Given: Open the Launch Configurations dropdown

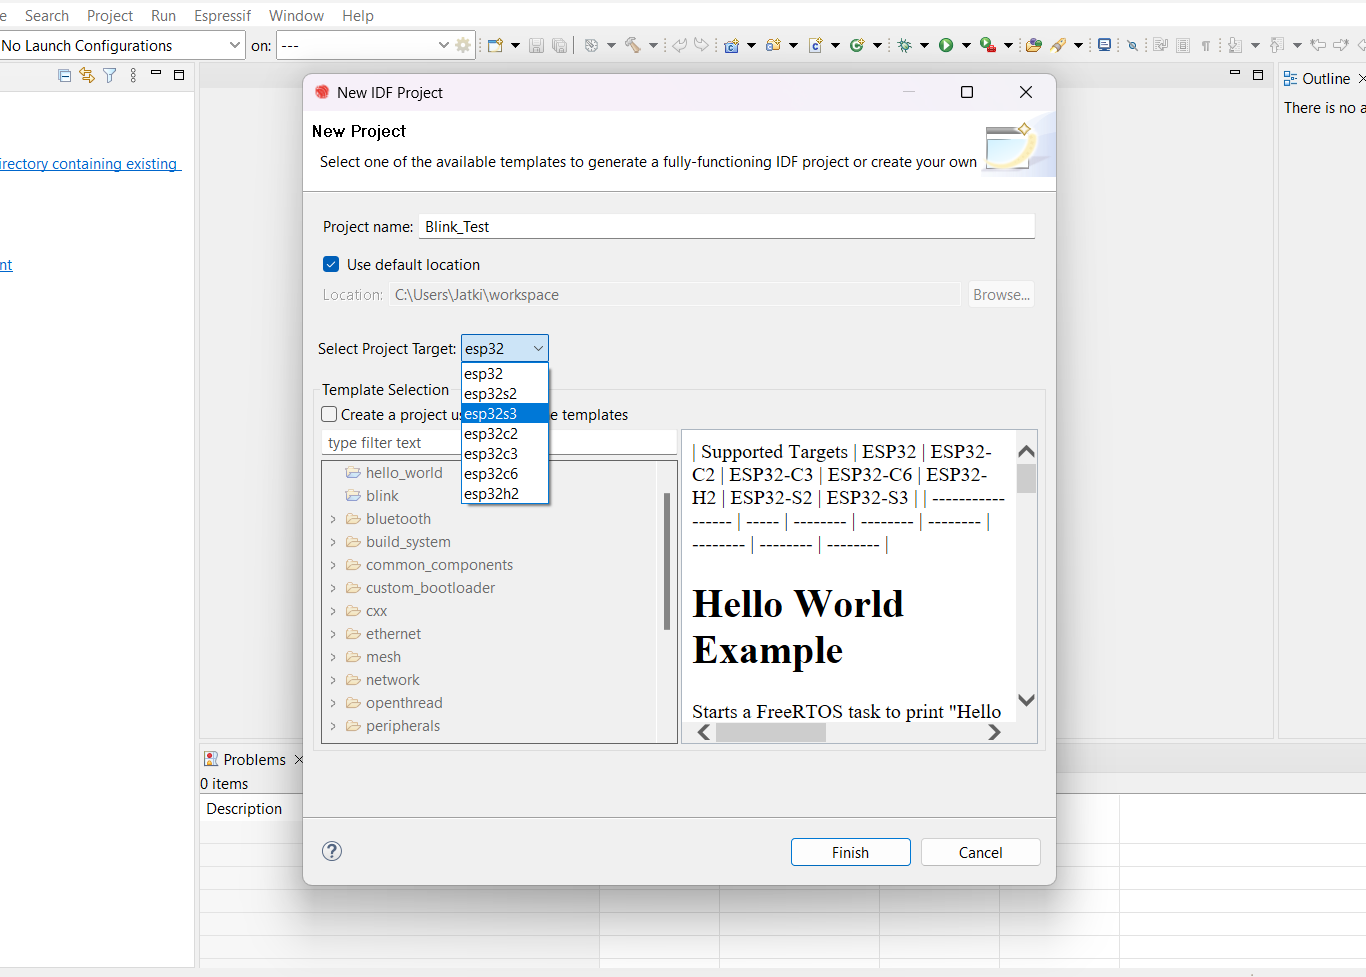Looking at the screenshot, I should [234, 45].
